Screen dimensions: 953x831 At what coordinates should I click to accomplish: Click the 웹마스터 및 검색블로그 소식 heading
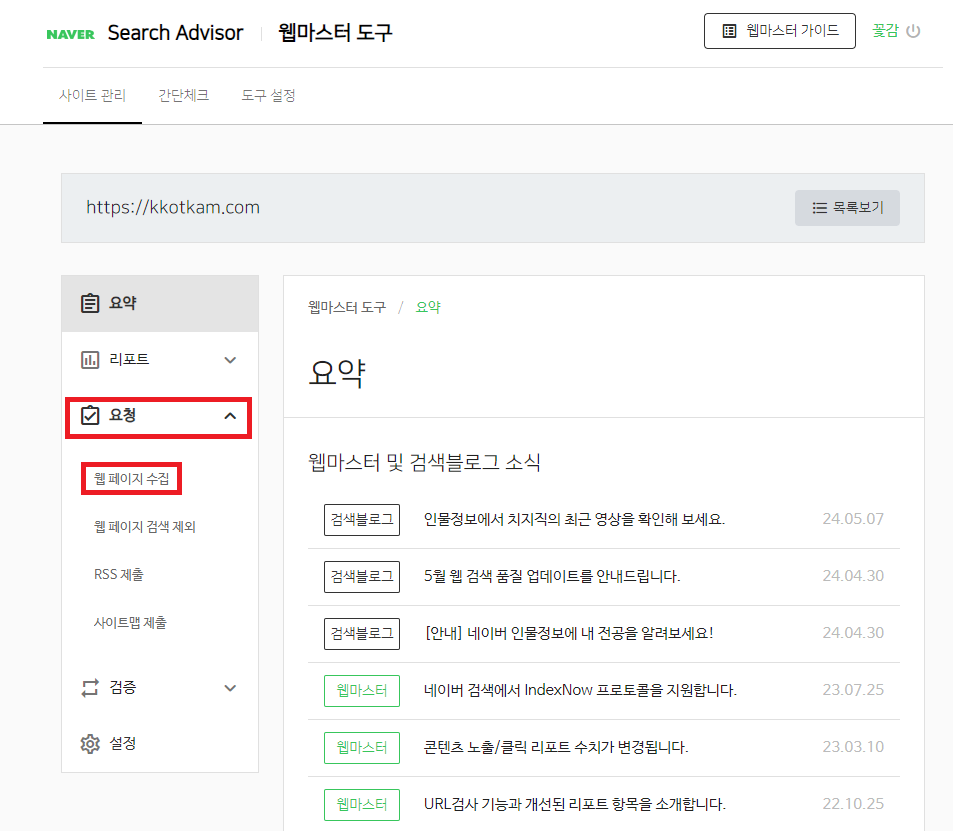point(424,463)
